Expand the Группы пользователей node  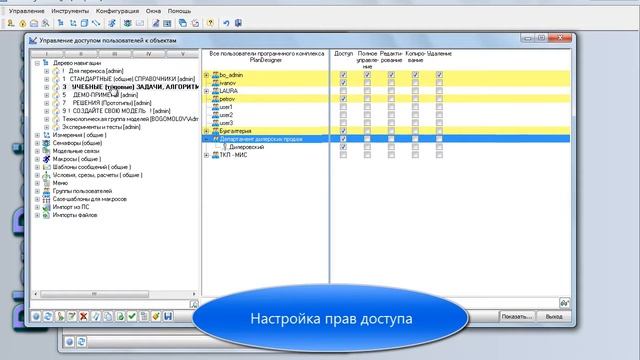37,191
